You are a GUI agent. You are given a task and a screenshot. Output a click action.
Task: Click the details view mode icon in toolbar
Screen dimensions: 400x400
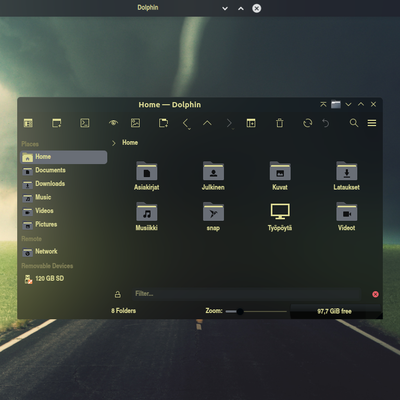coord(28,123)
